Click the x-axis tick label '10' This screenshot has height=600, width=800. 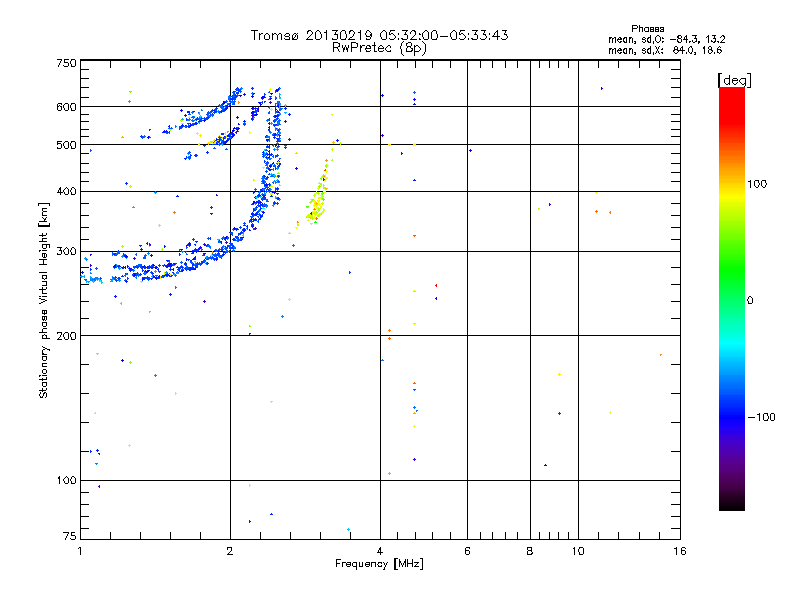(x=578, y=551)
